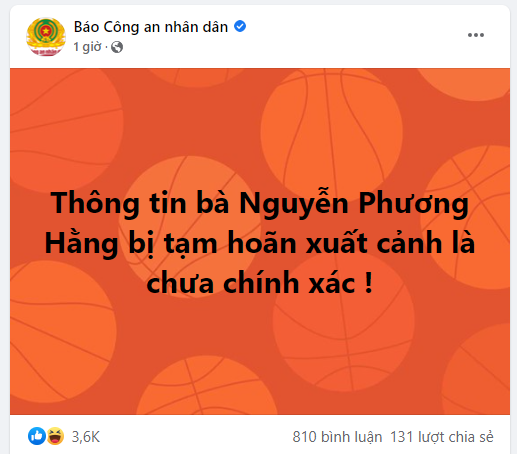This screenshot has width=517, height=454.
Task: Open the orange basketball post image
Action: click(260, 241)
